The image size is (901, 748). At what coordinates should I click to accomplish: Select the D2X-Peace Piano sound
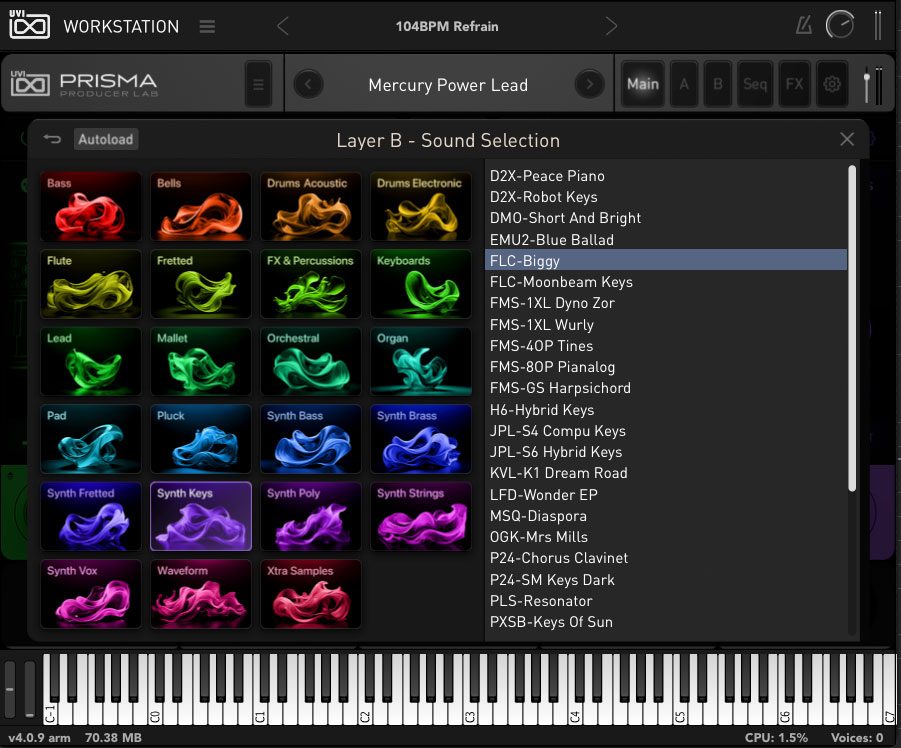[x=666, y=176]
